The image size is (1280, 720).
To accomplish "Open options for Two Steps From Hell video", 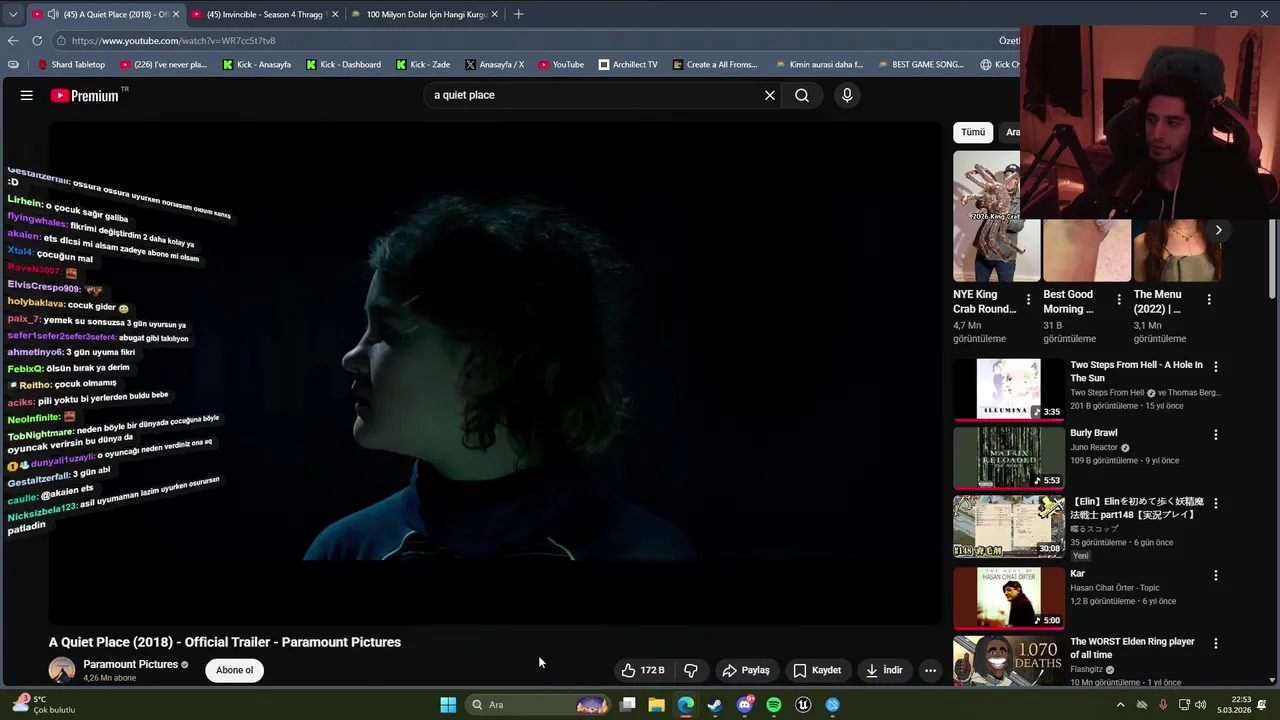I will coord(1216,367).
